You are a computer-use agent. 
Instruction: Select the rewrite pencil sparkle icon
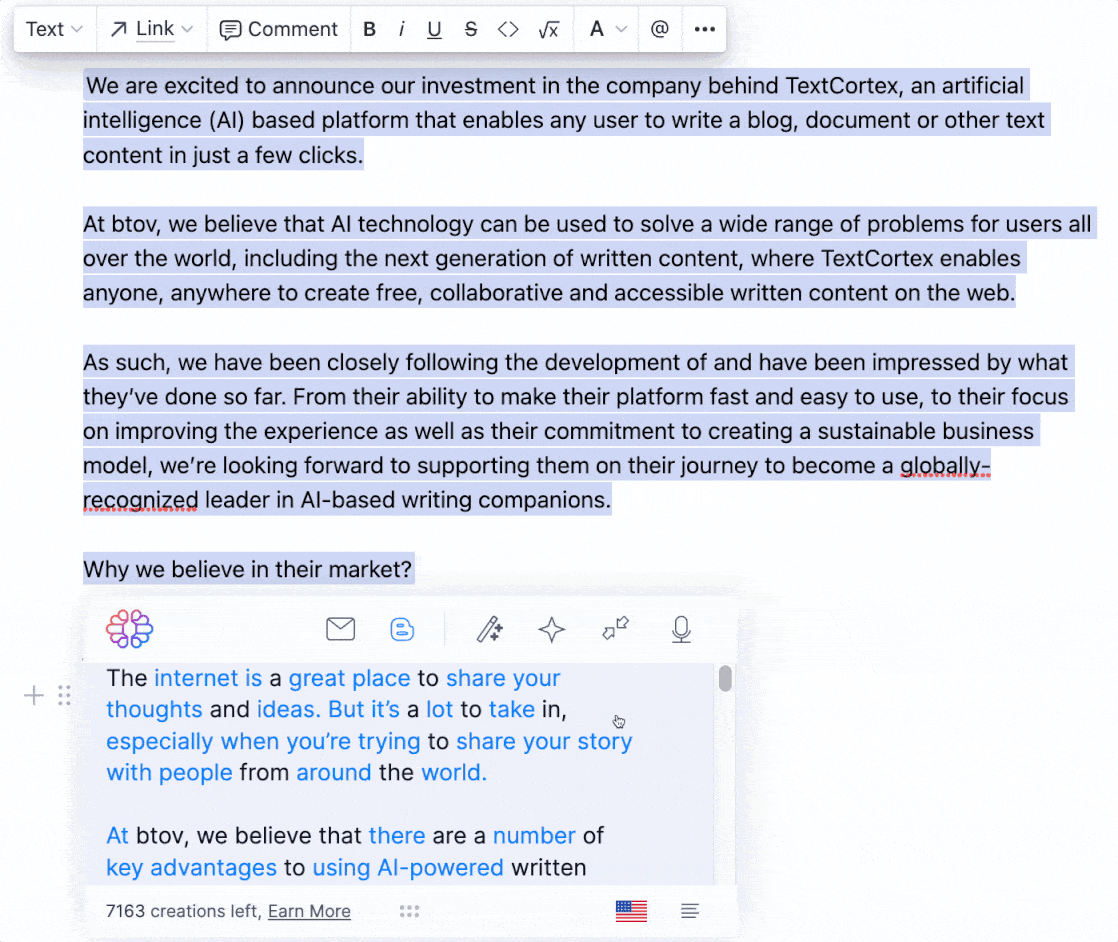click(490, 630)
